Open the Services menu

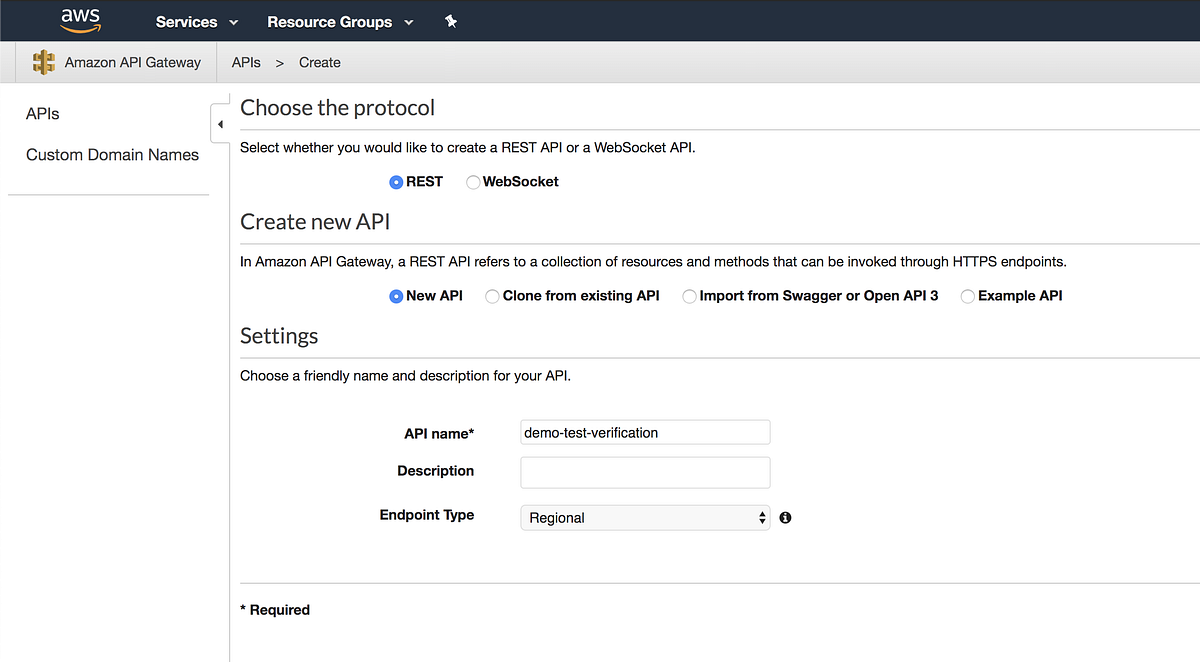[186, 21]
